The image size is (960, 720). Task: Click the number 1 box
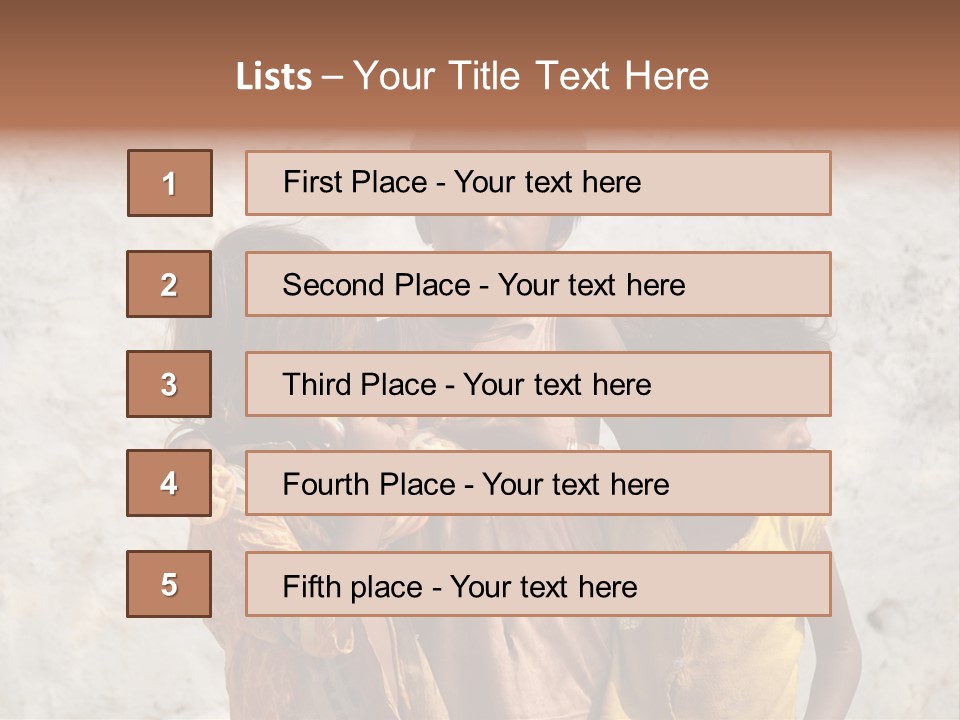coord(170,183)
